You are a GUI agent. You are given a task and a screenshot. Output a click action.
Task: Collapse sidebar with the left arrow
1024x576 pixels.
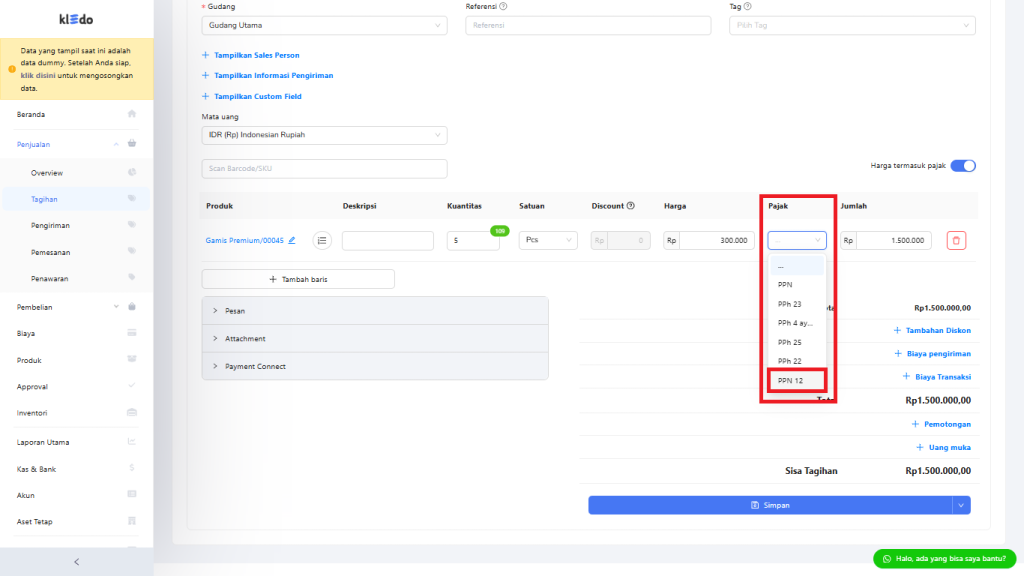coord(76,562)
